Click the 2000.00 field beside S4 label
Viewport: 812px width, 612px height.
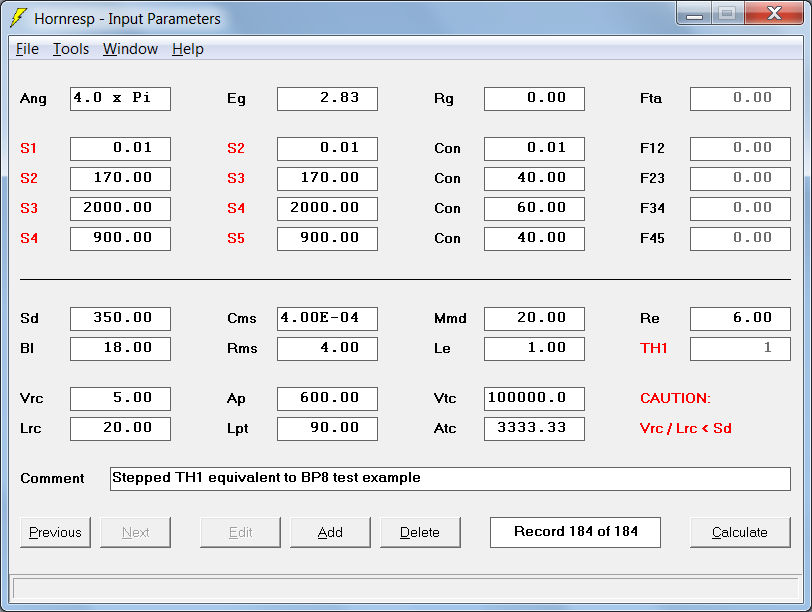(x=327, y=209)
